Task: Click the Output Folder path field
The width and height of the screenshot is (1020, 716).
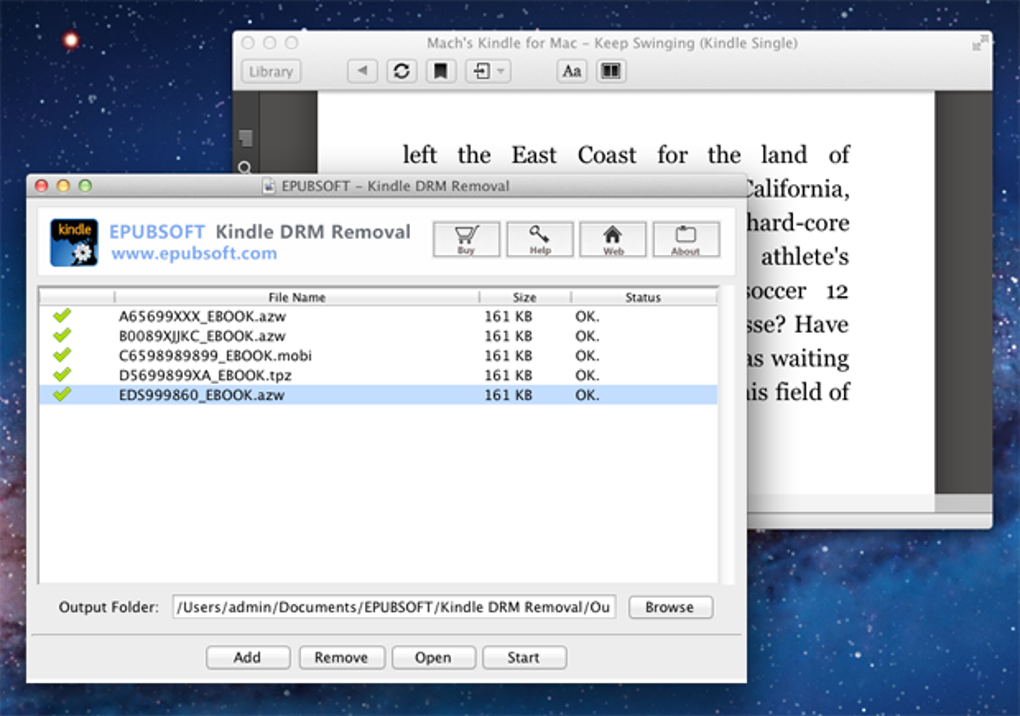Action: pos(393,607)
